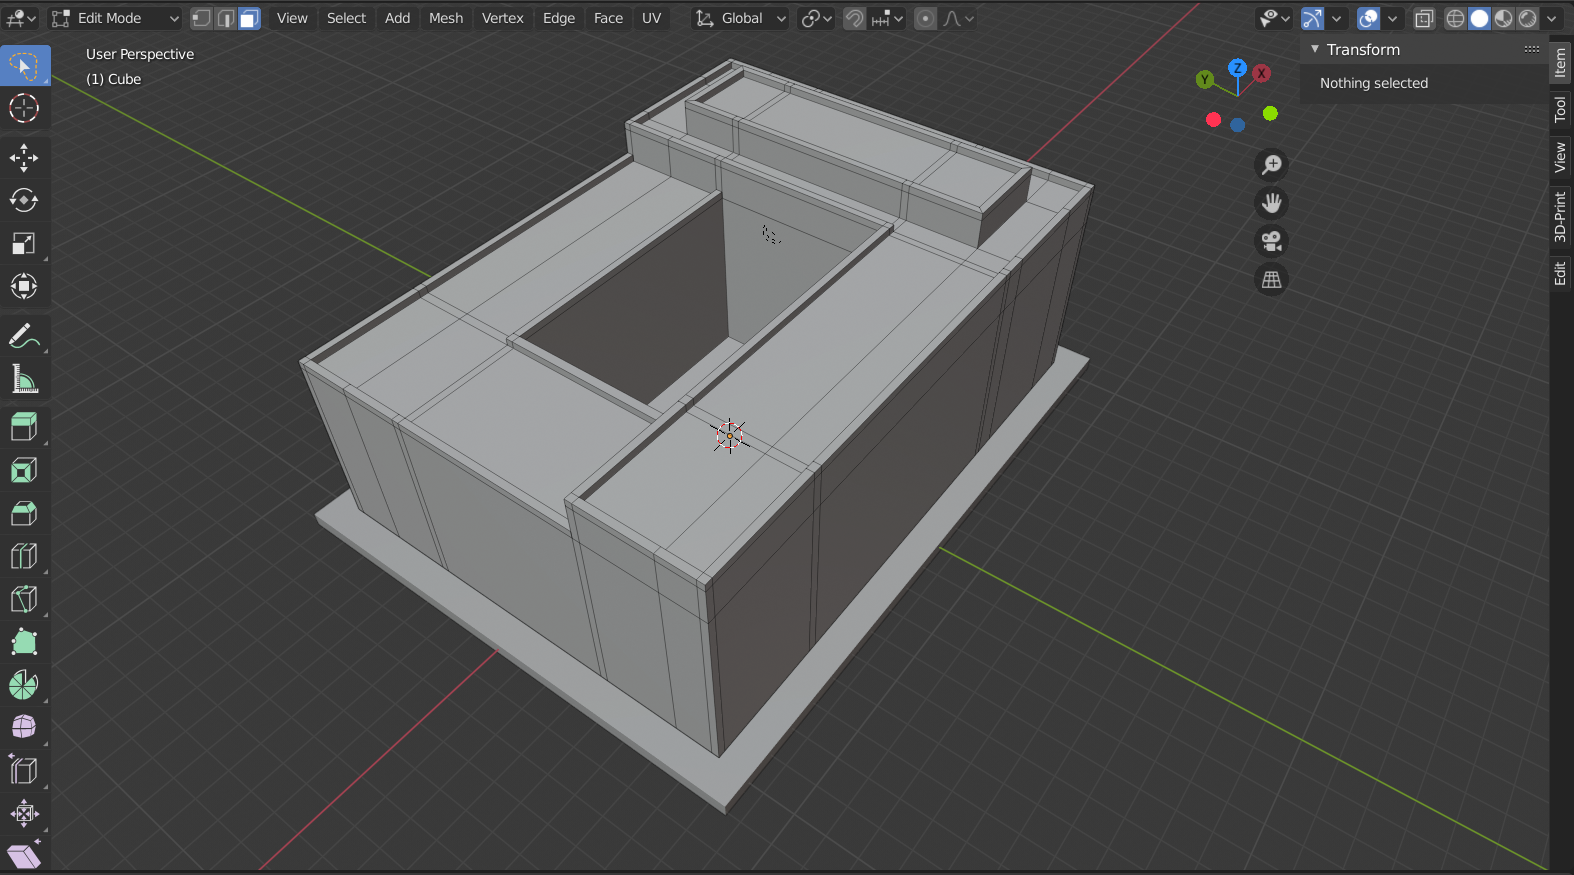Enable edge select mode
Image resolution: width=1574 pixels, height=875 pixels.
point(226,18)
